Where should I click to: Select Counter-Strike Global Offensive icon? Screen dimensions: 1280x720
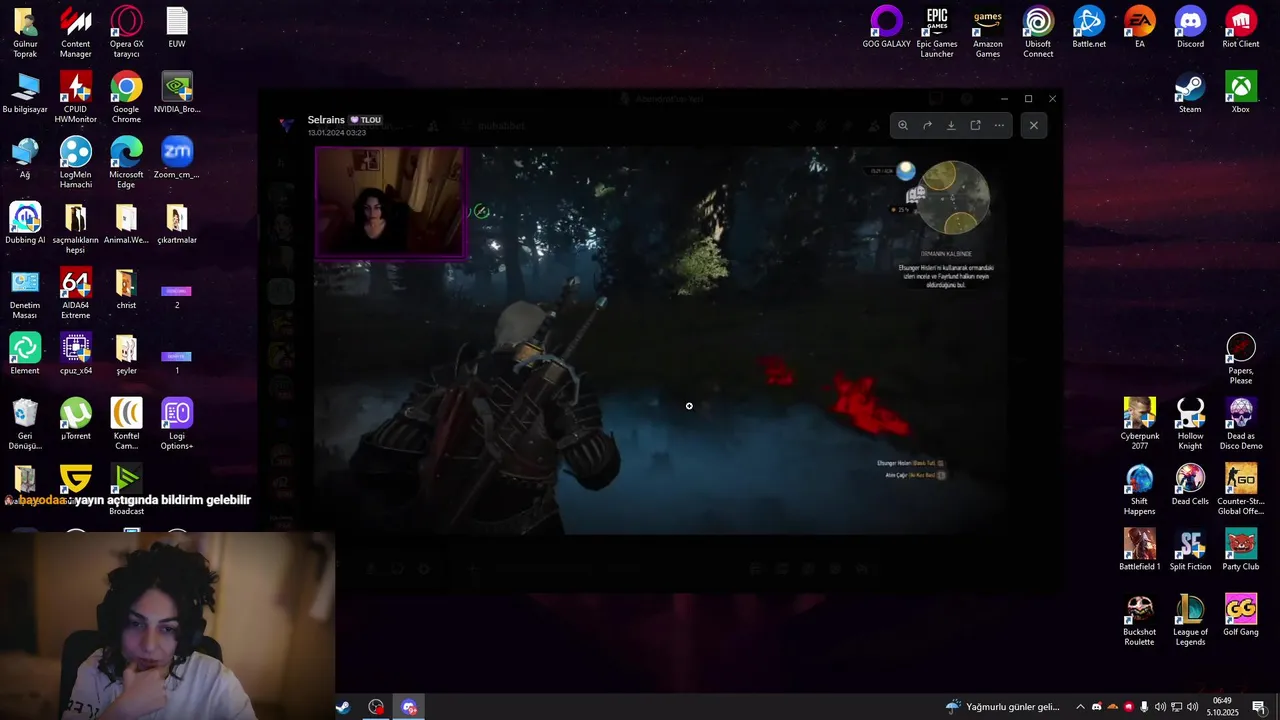coord(1241,489)
